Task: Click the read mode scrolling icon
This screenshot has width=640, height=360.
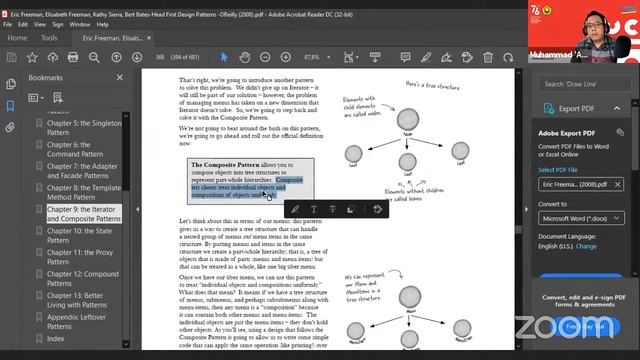Action: (375, 57)
